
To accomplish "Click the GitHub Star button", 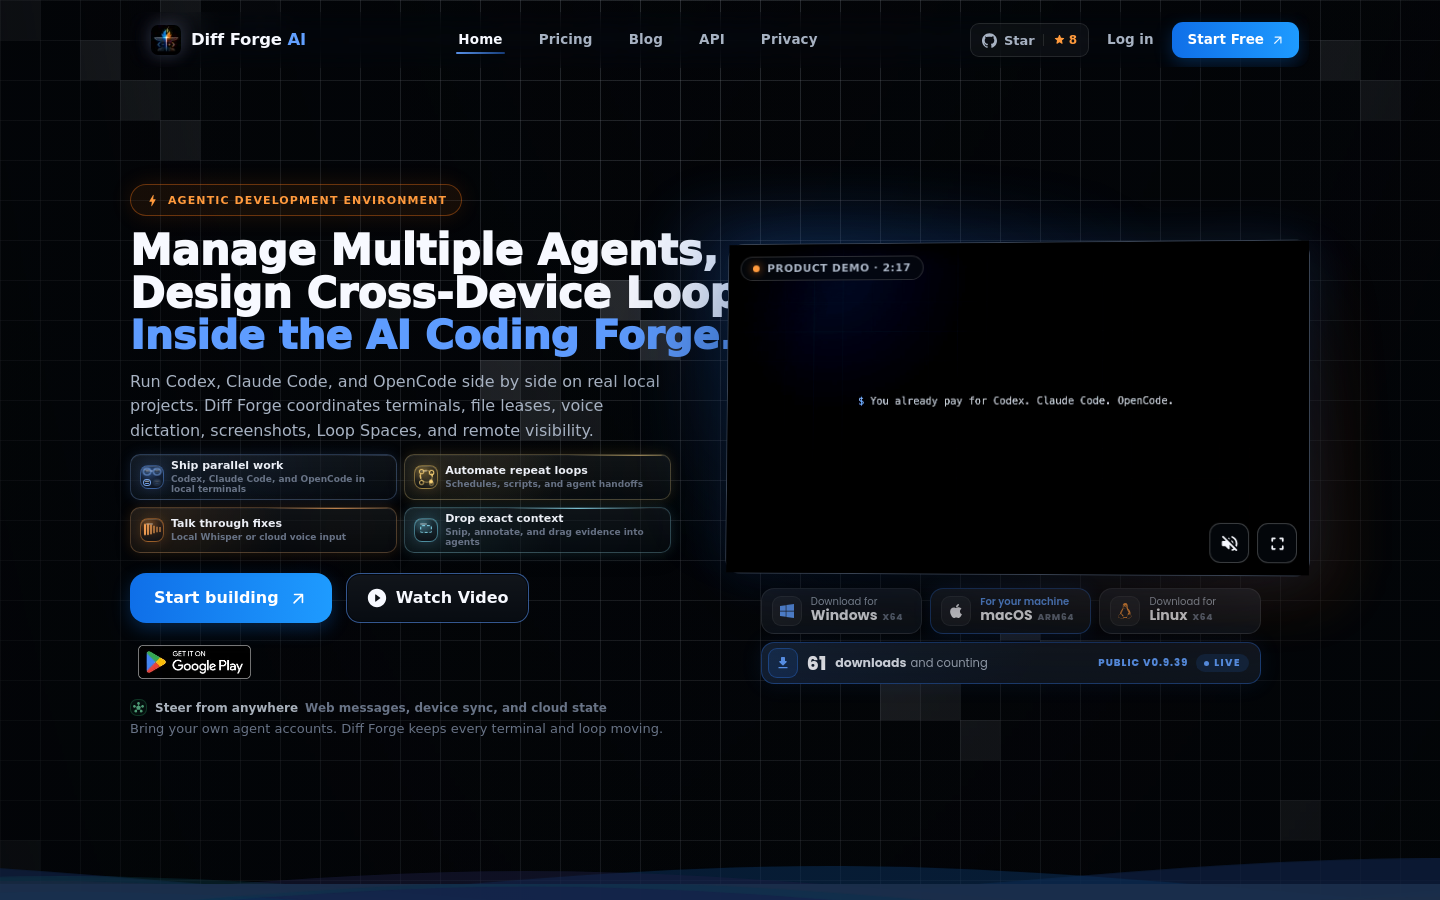I will click(1029, 40).
